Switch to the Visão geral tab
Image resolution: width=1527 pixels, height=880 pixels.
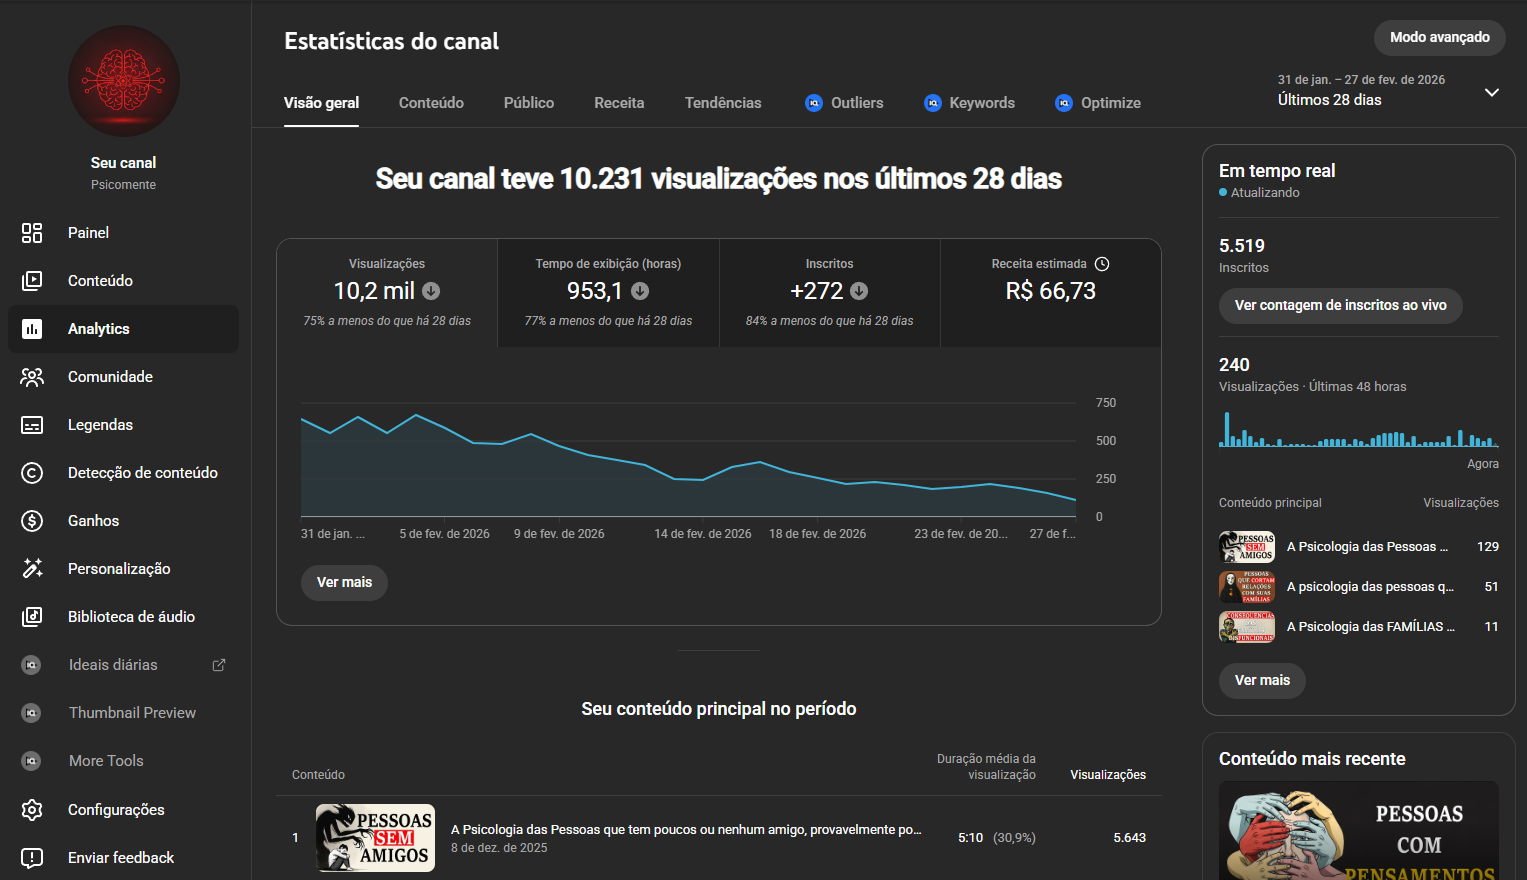[321, 103]
